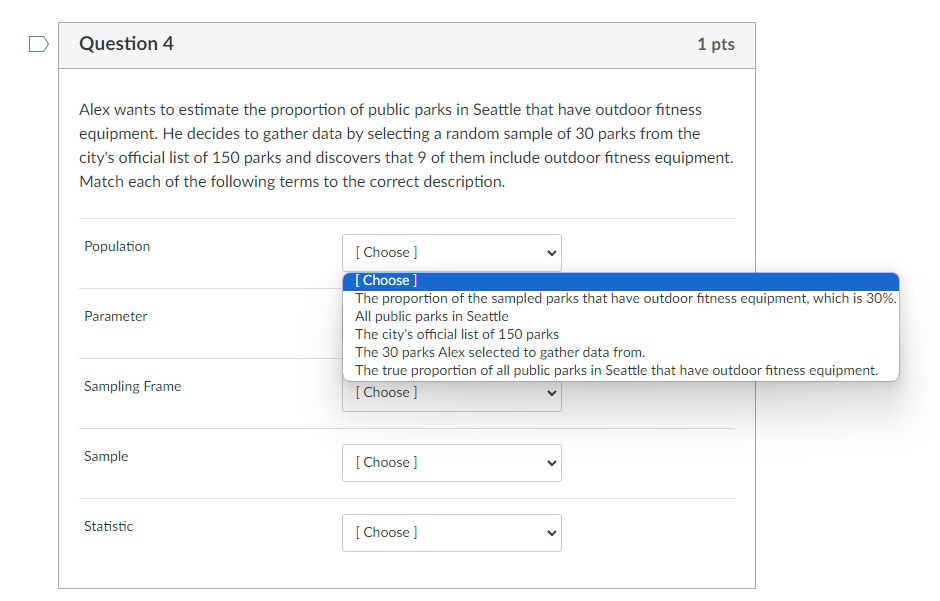The height and width of the screenshot is (601, 940).
Task: Expand the Sample answer dropdown
Action: tap(451, 462)
